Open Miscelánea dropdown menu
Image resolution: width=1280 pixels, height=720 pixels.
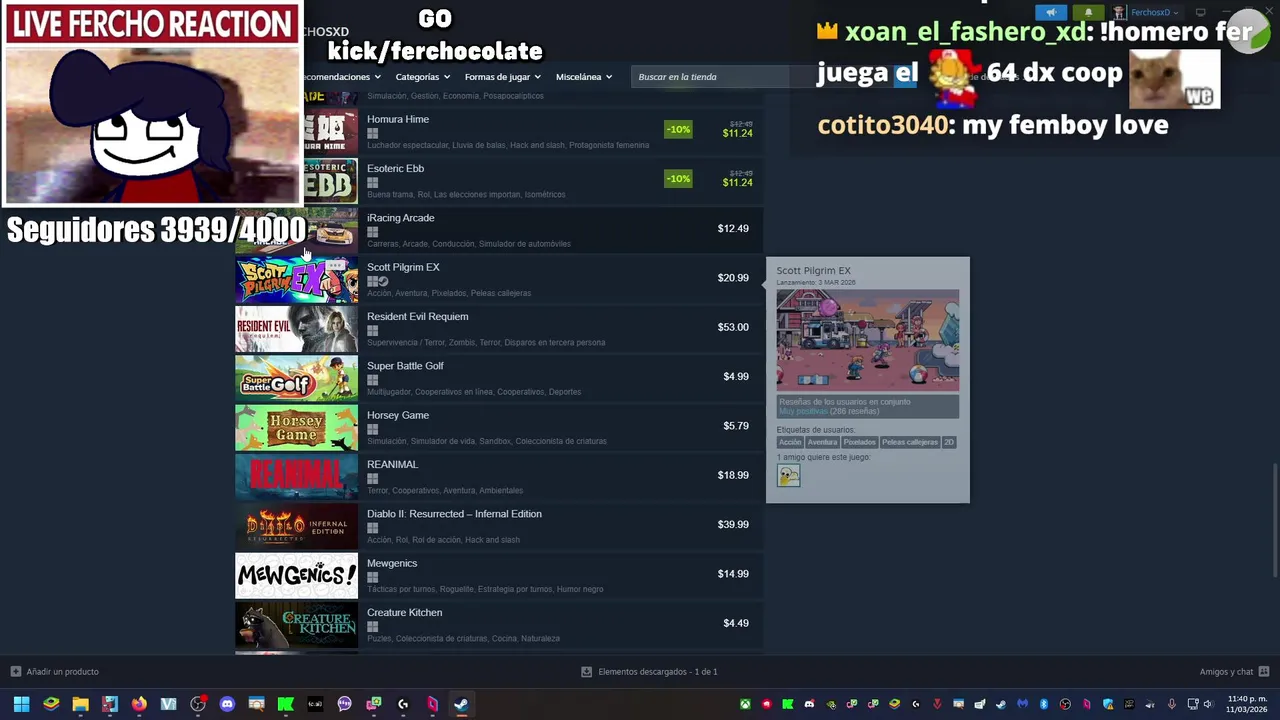point(584,77)
